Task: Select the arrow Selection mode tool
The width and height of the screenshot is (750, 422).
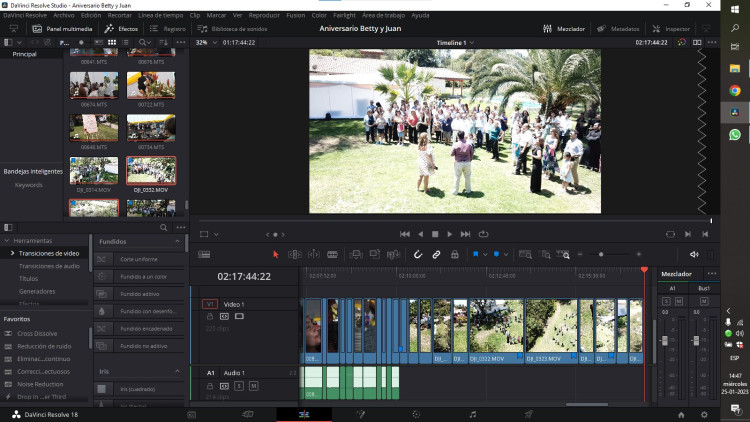Action: (x=276, y=255)
